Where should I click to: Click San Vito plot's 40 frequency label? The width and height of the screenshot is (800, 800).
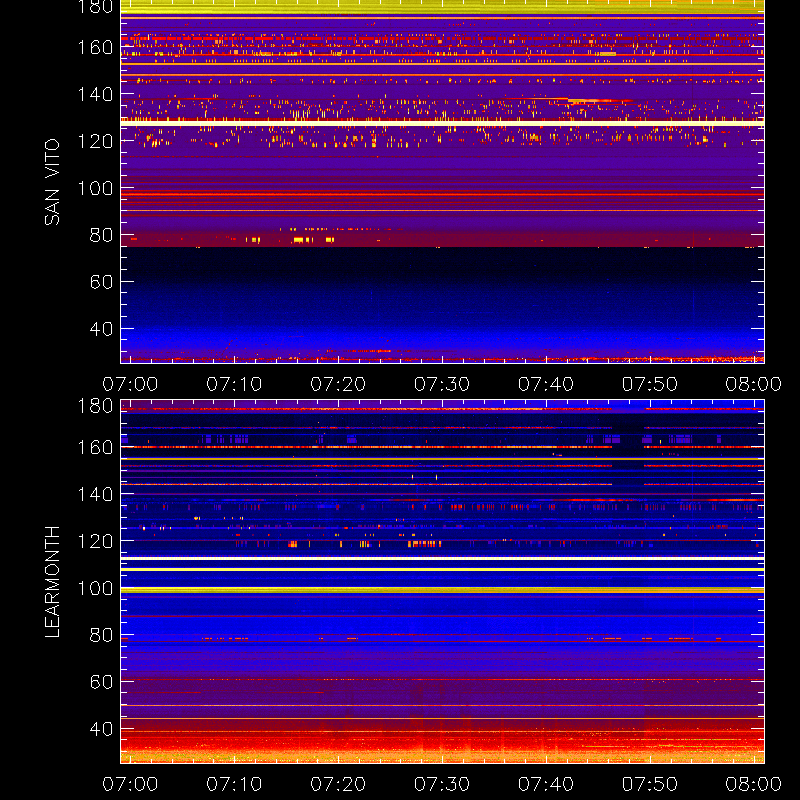tap(101, 329)
